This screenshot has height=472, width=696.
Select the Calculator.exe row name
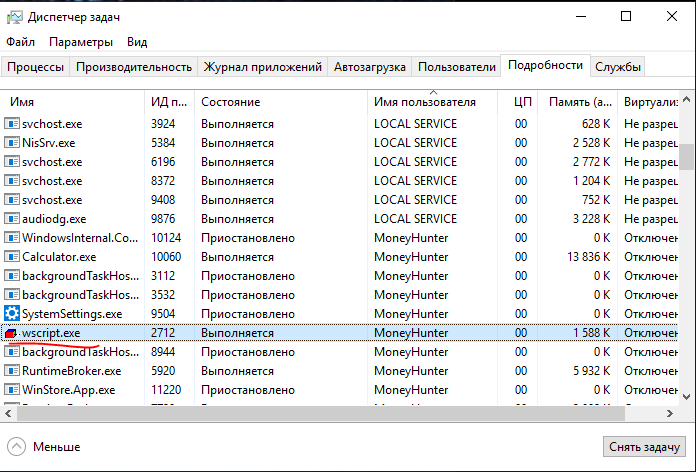59,257
